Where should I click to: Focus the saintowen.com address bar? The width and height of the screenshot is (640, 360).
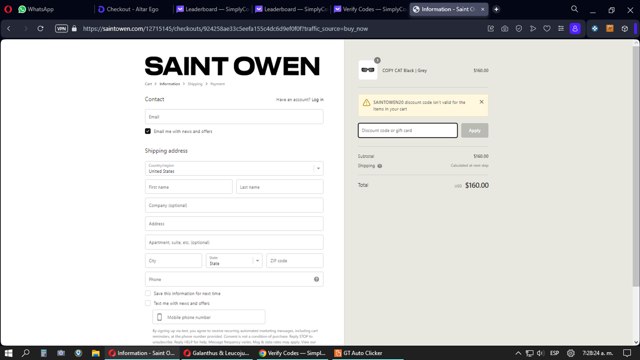(x=225, y=29)
